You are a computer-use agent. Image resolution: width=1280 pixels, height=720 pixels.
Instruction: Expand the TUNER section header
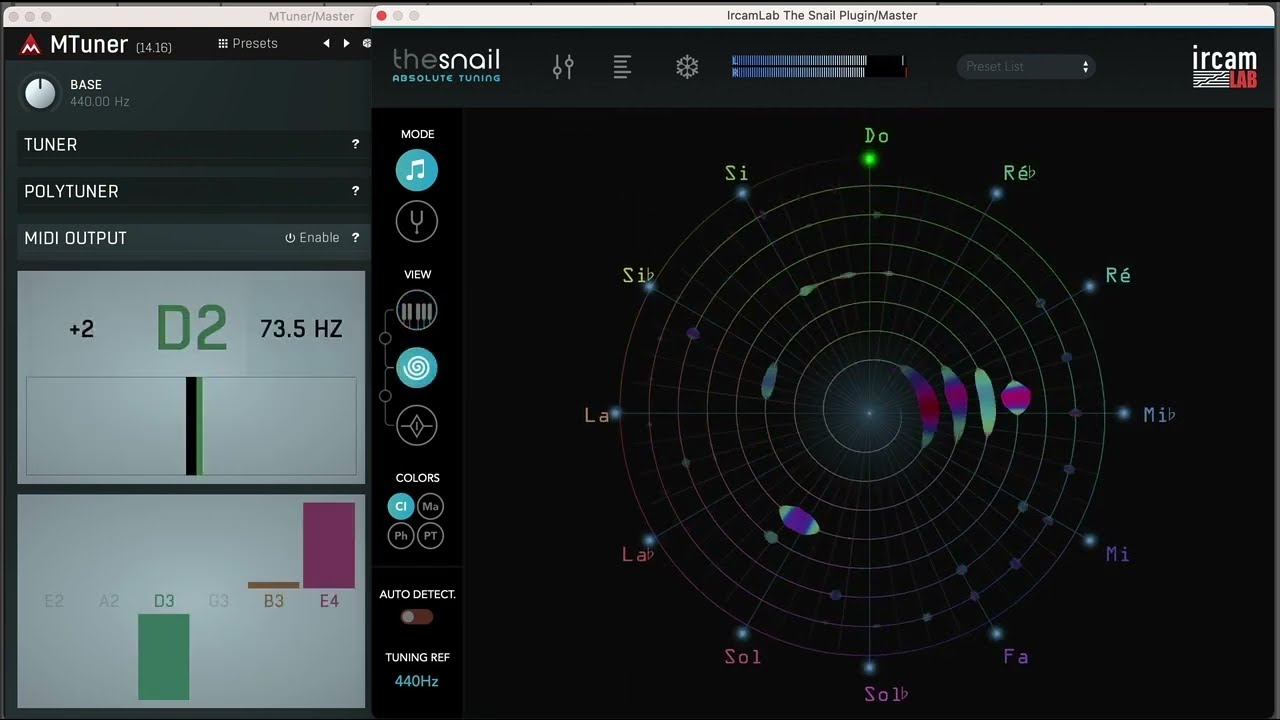click(x=191, y=144)
